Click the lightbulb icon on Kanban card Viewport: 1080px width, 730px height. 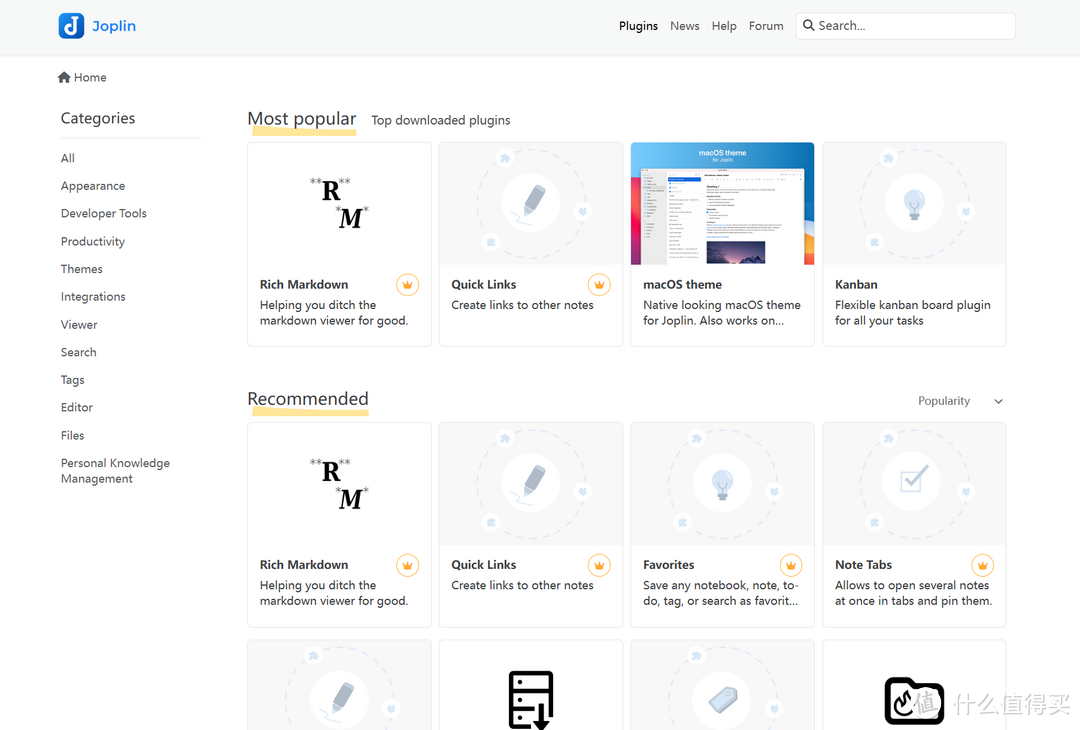coord(914,204)
